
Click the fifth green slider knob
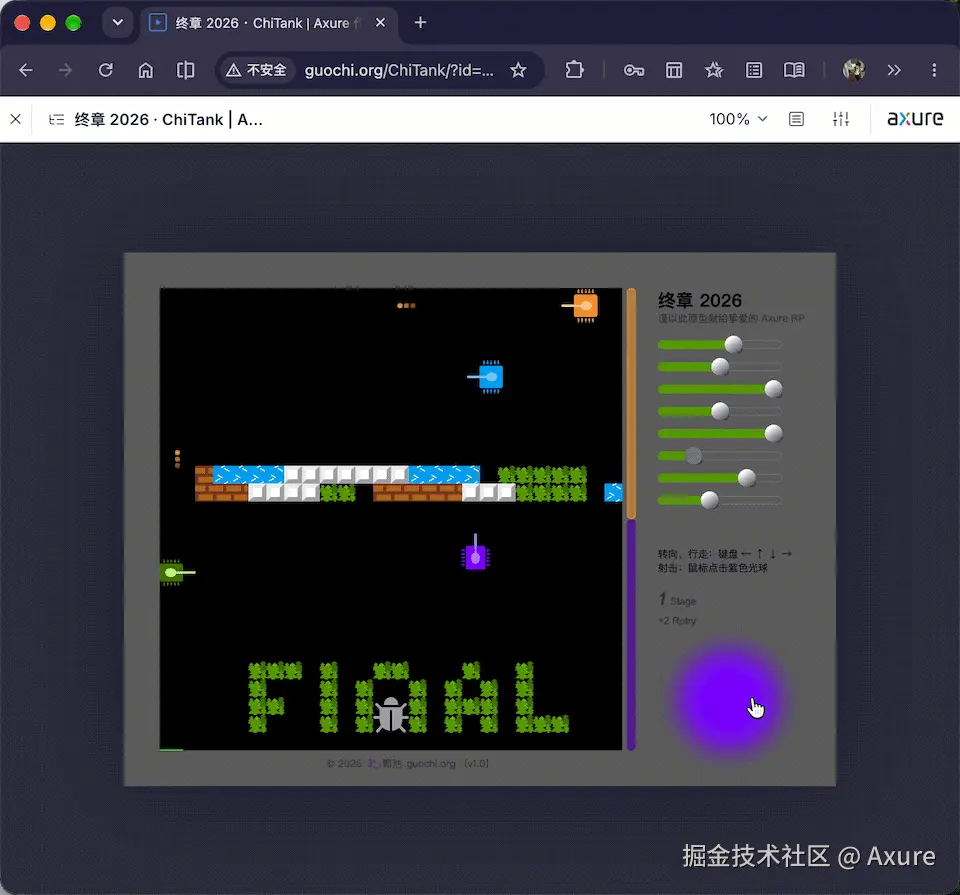click(x=773, y=433)
